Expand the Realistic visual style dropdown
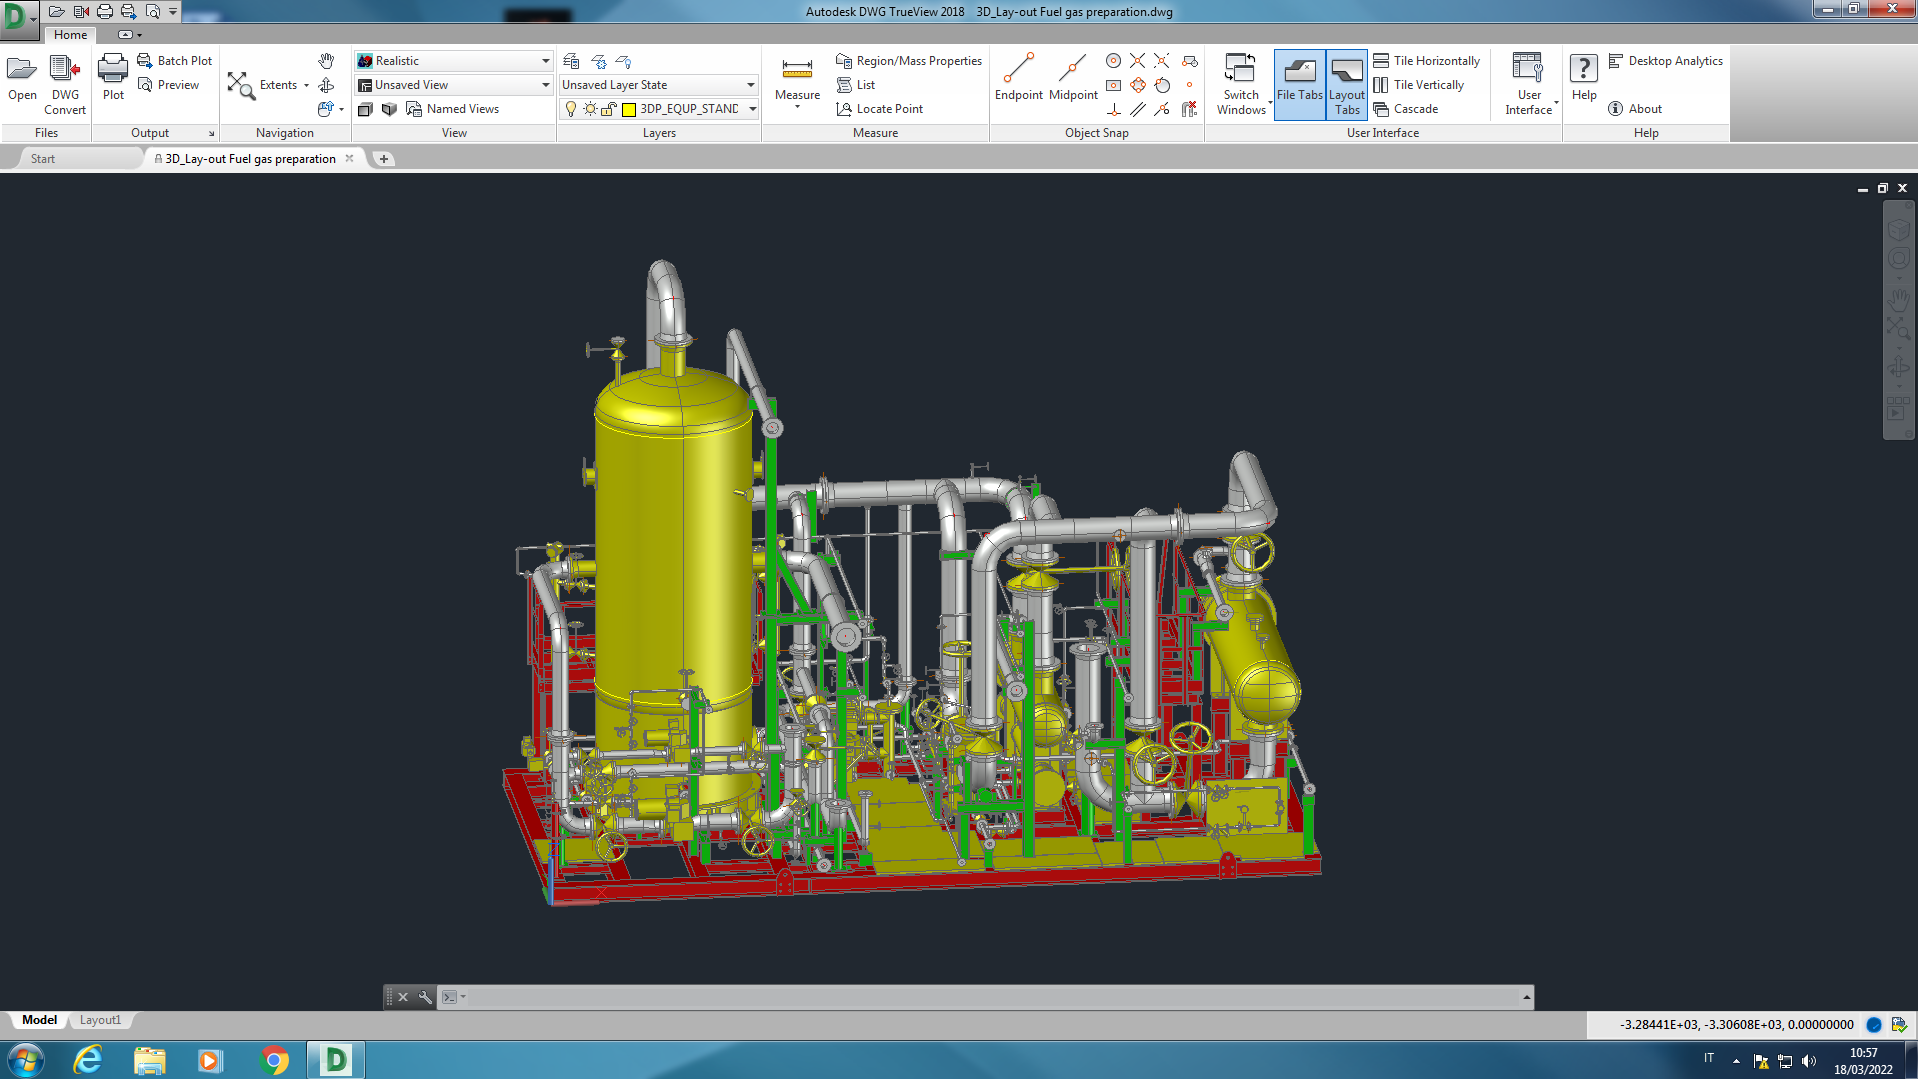The width and height of the screenshot is (1918, 1079). pyautogui.click(x=545, y=61)
